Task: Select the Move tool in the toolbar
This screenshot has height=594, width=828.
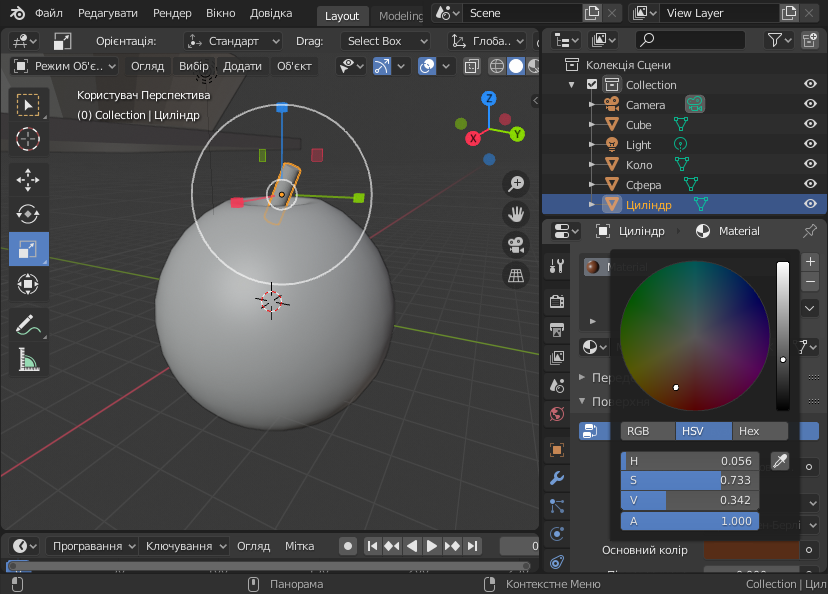Action: click(x=28, y=179)
